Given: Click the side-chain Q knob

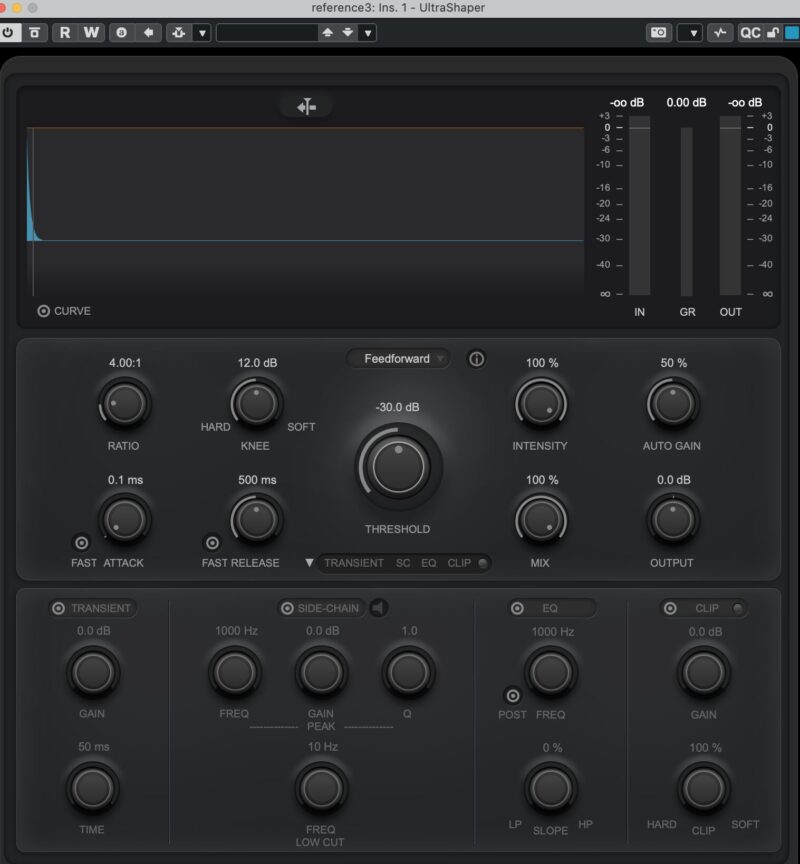Looking at the screenshot, I should point(408,672).
